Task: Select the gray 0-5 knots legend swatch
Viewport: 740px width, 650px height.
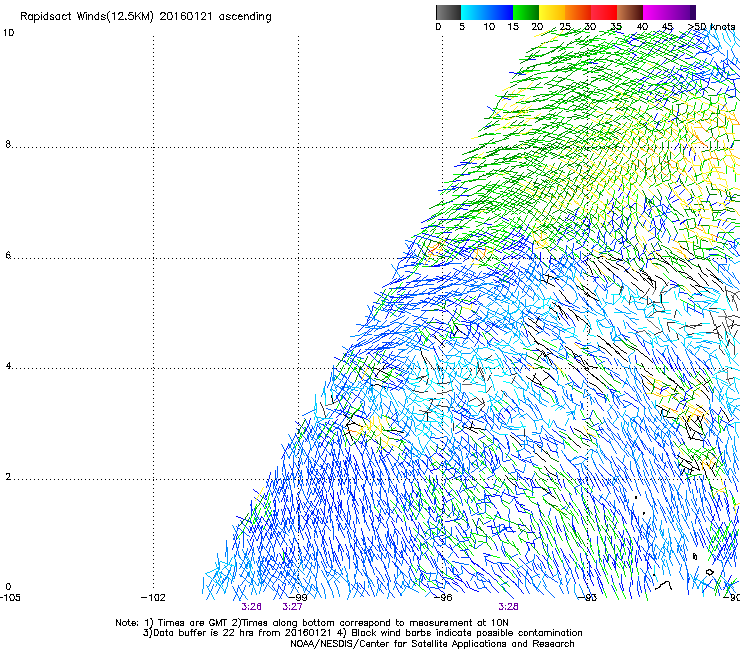Action: pyautogui.click(x=448, y=12)
